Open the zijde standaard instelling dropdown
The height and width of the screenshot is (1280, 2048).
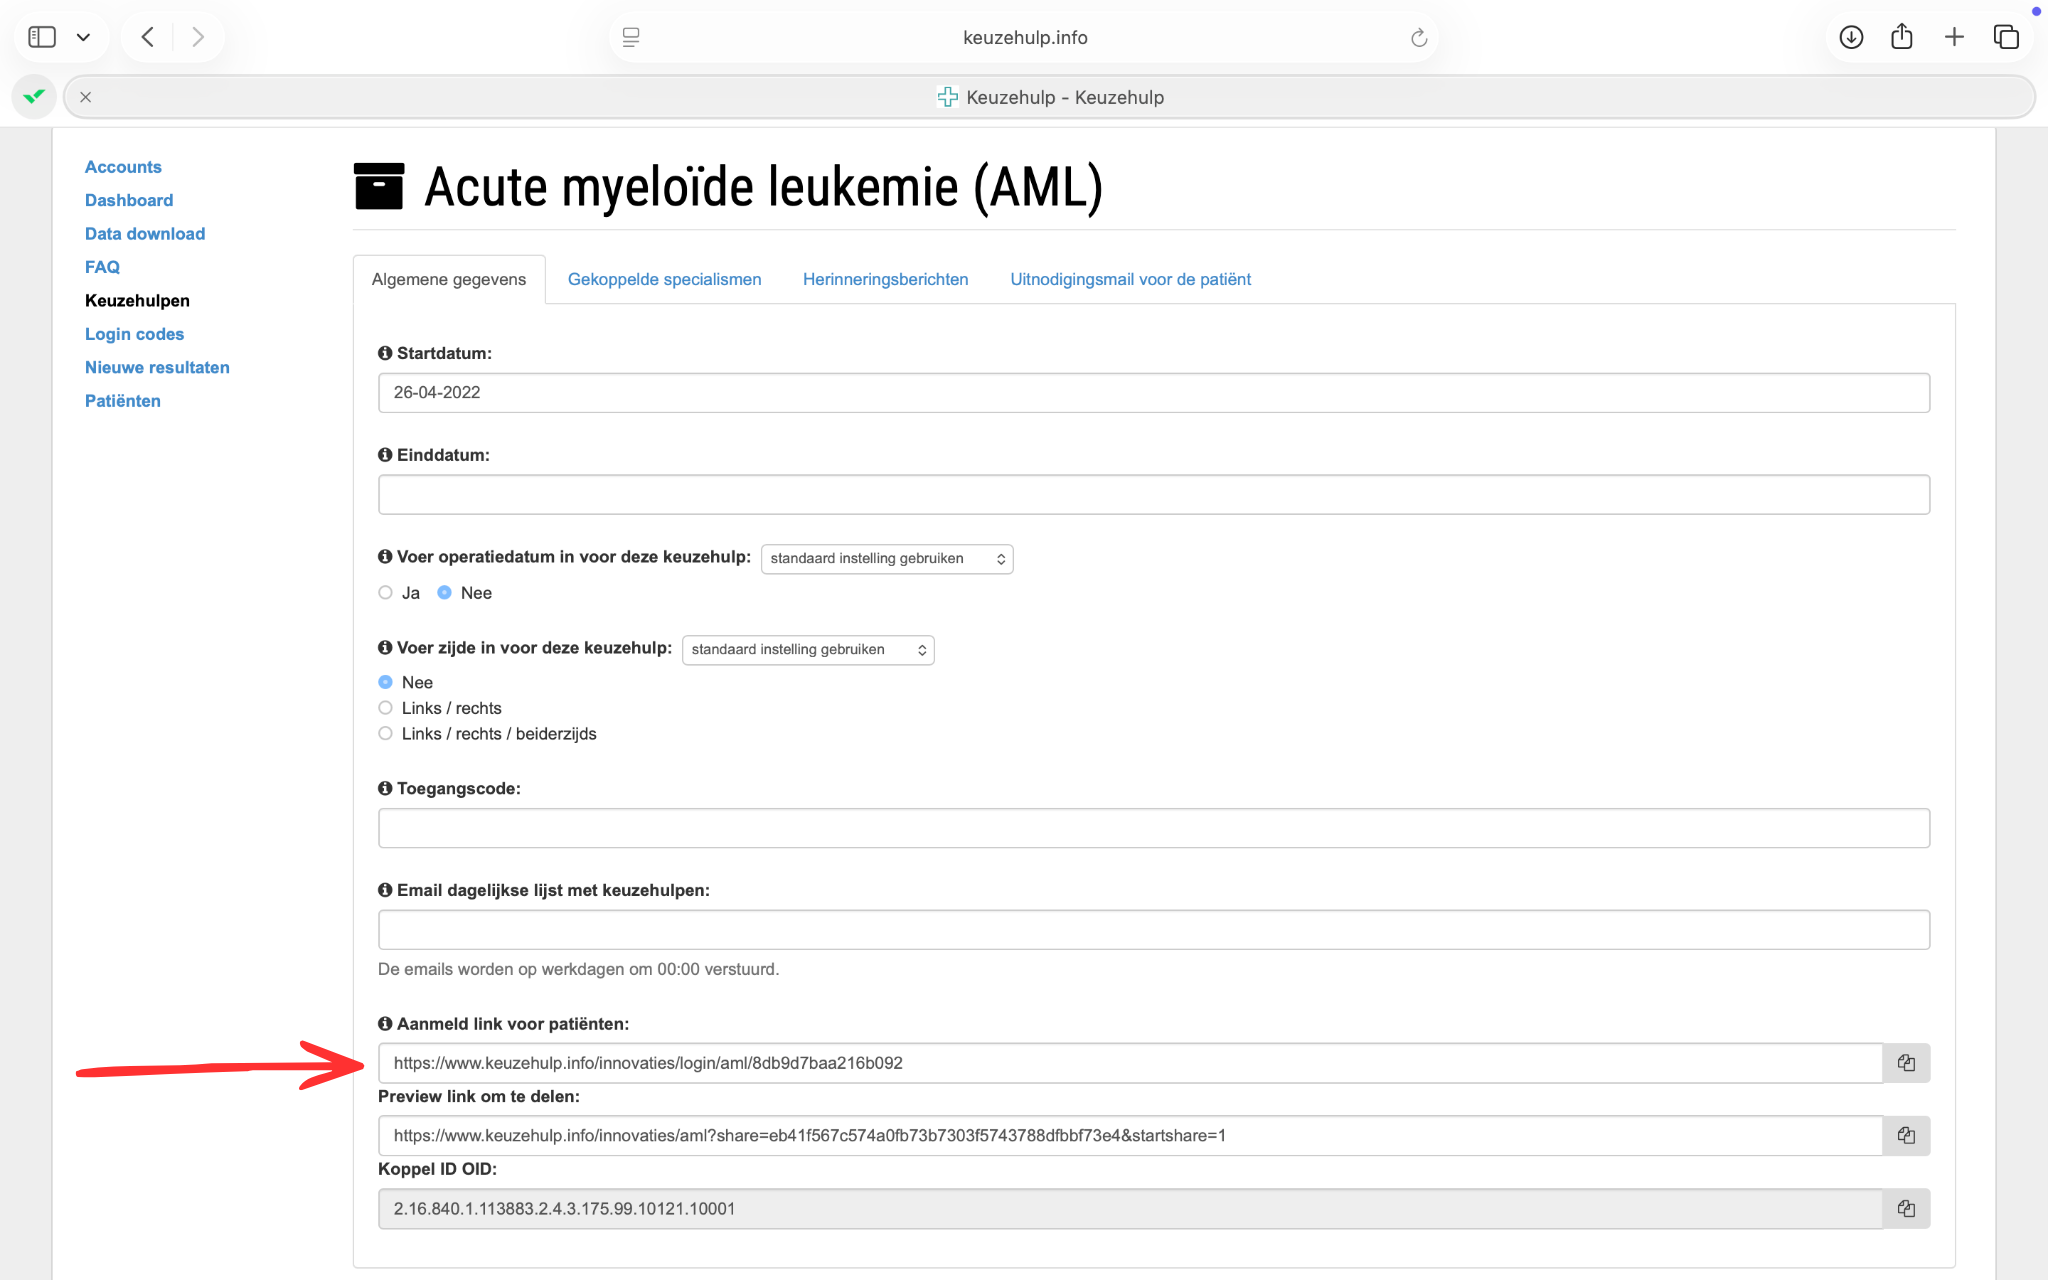807,650
